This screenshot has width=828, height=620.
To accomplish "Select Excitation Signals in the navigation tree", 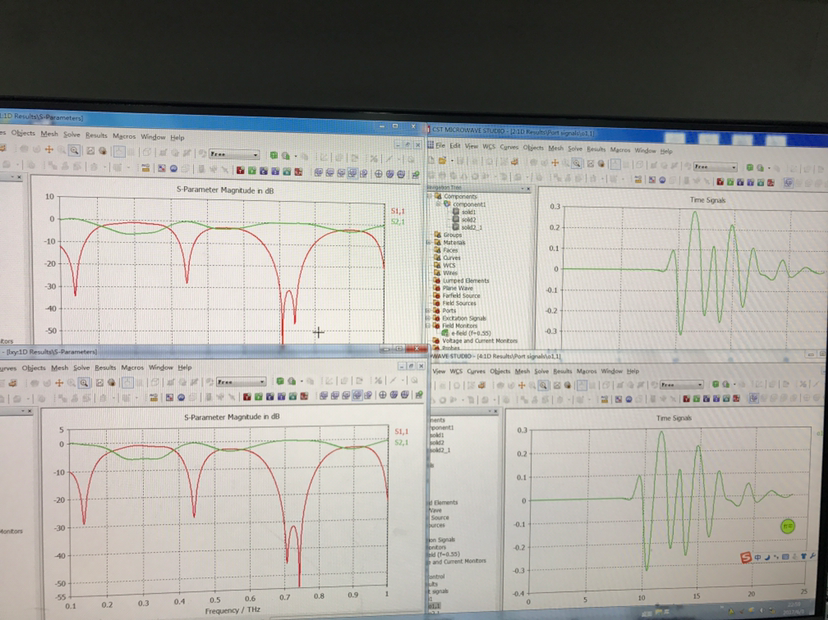I will [461, 317].
